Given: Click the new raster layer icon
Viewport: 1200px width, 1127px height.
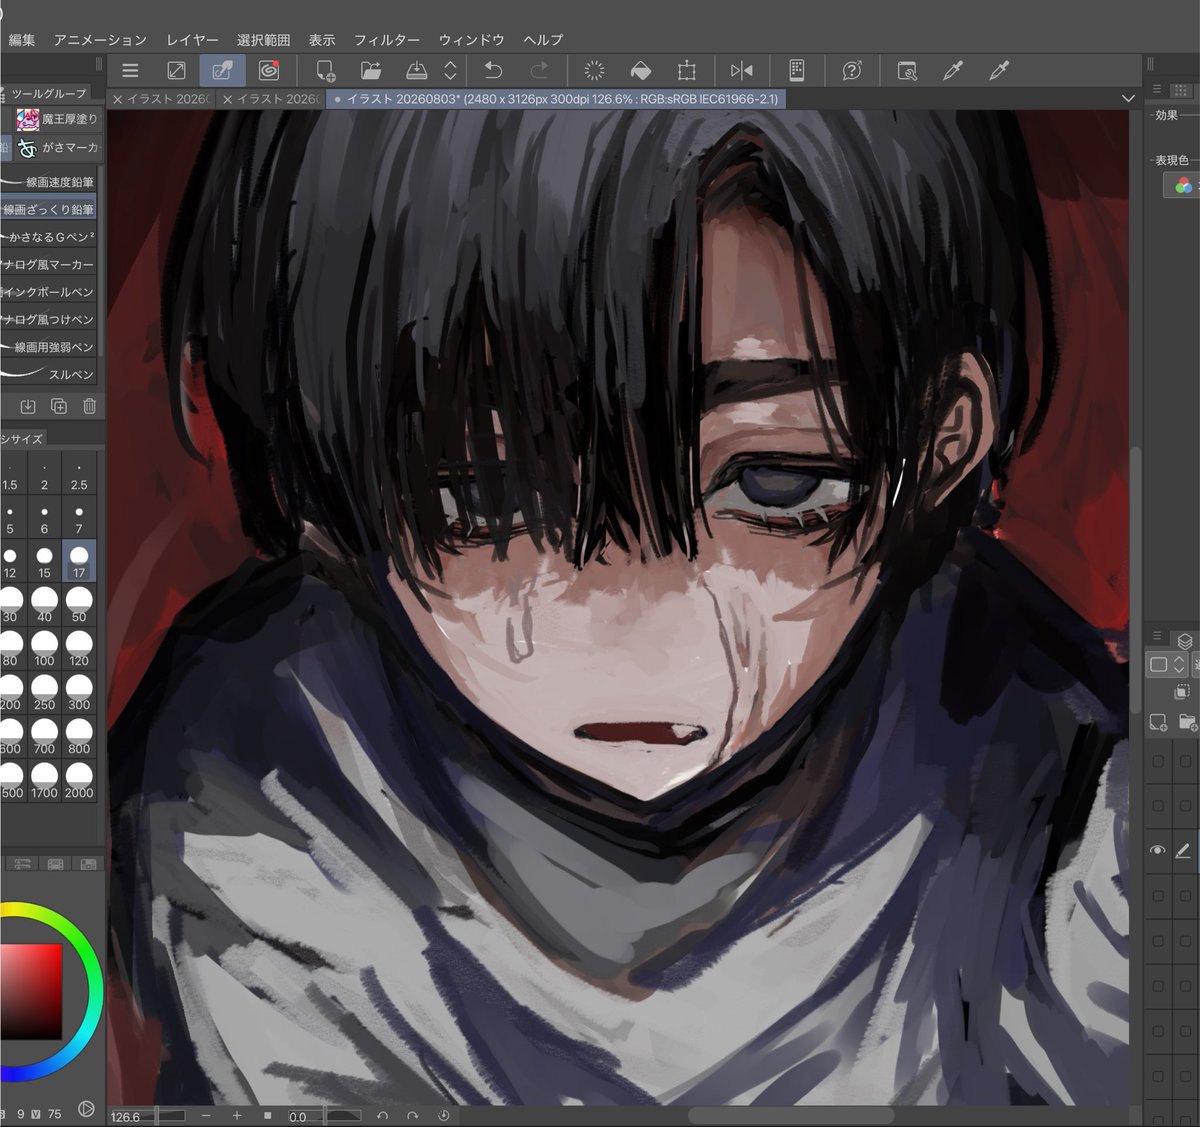Looking at the screenshot, I should [1158, 722].
